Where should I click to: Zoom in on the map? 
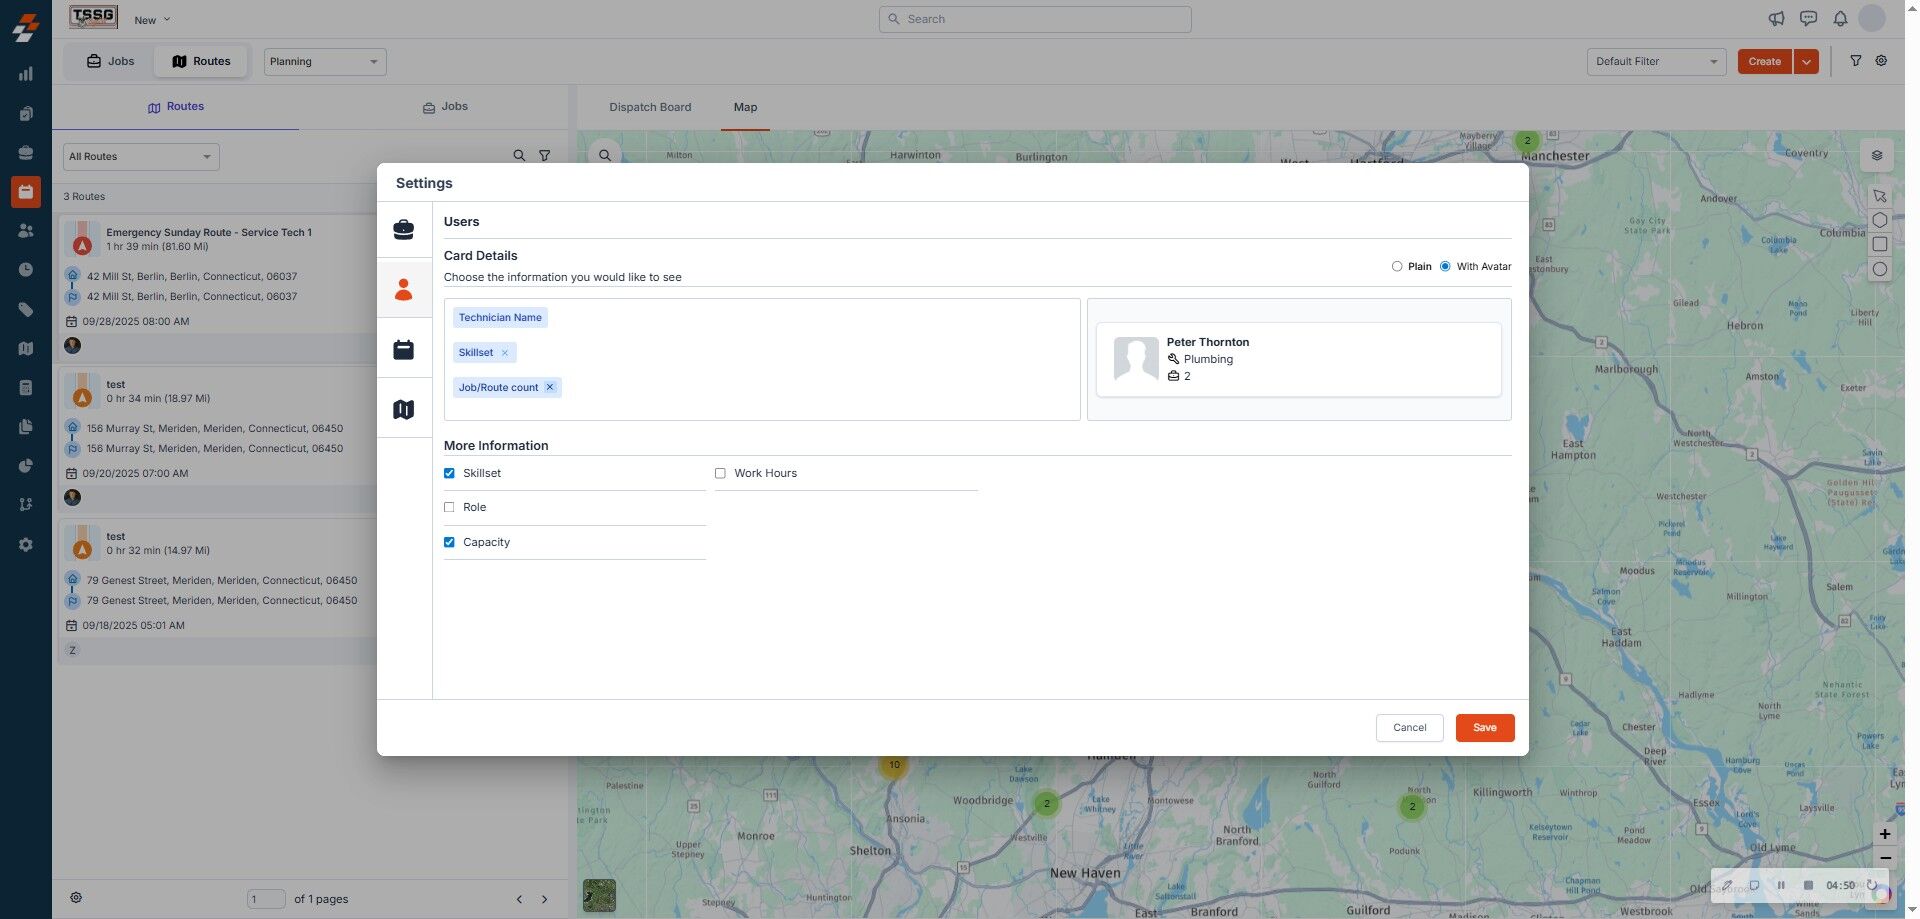(1885, 834)
